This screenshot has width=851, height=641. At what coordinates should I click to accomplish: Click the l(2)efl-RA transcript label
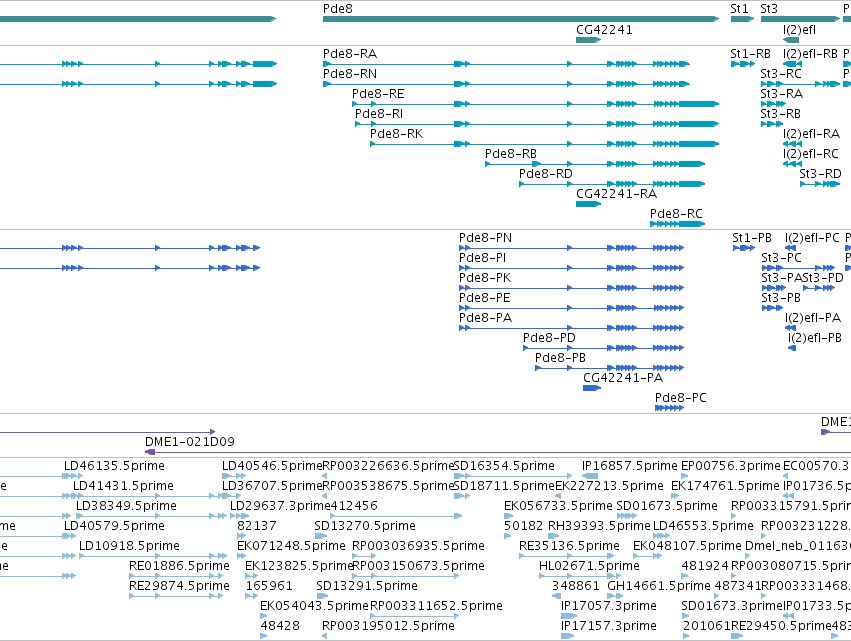[x=811, y=134]
